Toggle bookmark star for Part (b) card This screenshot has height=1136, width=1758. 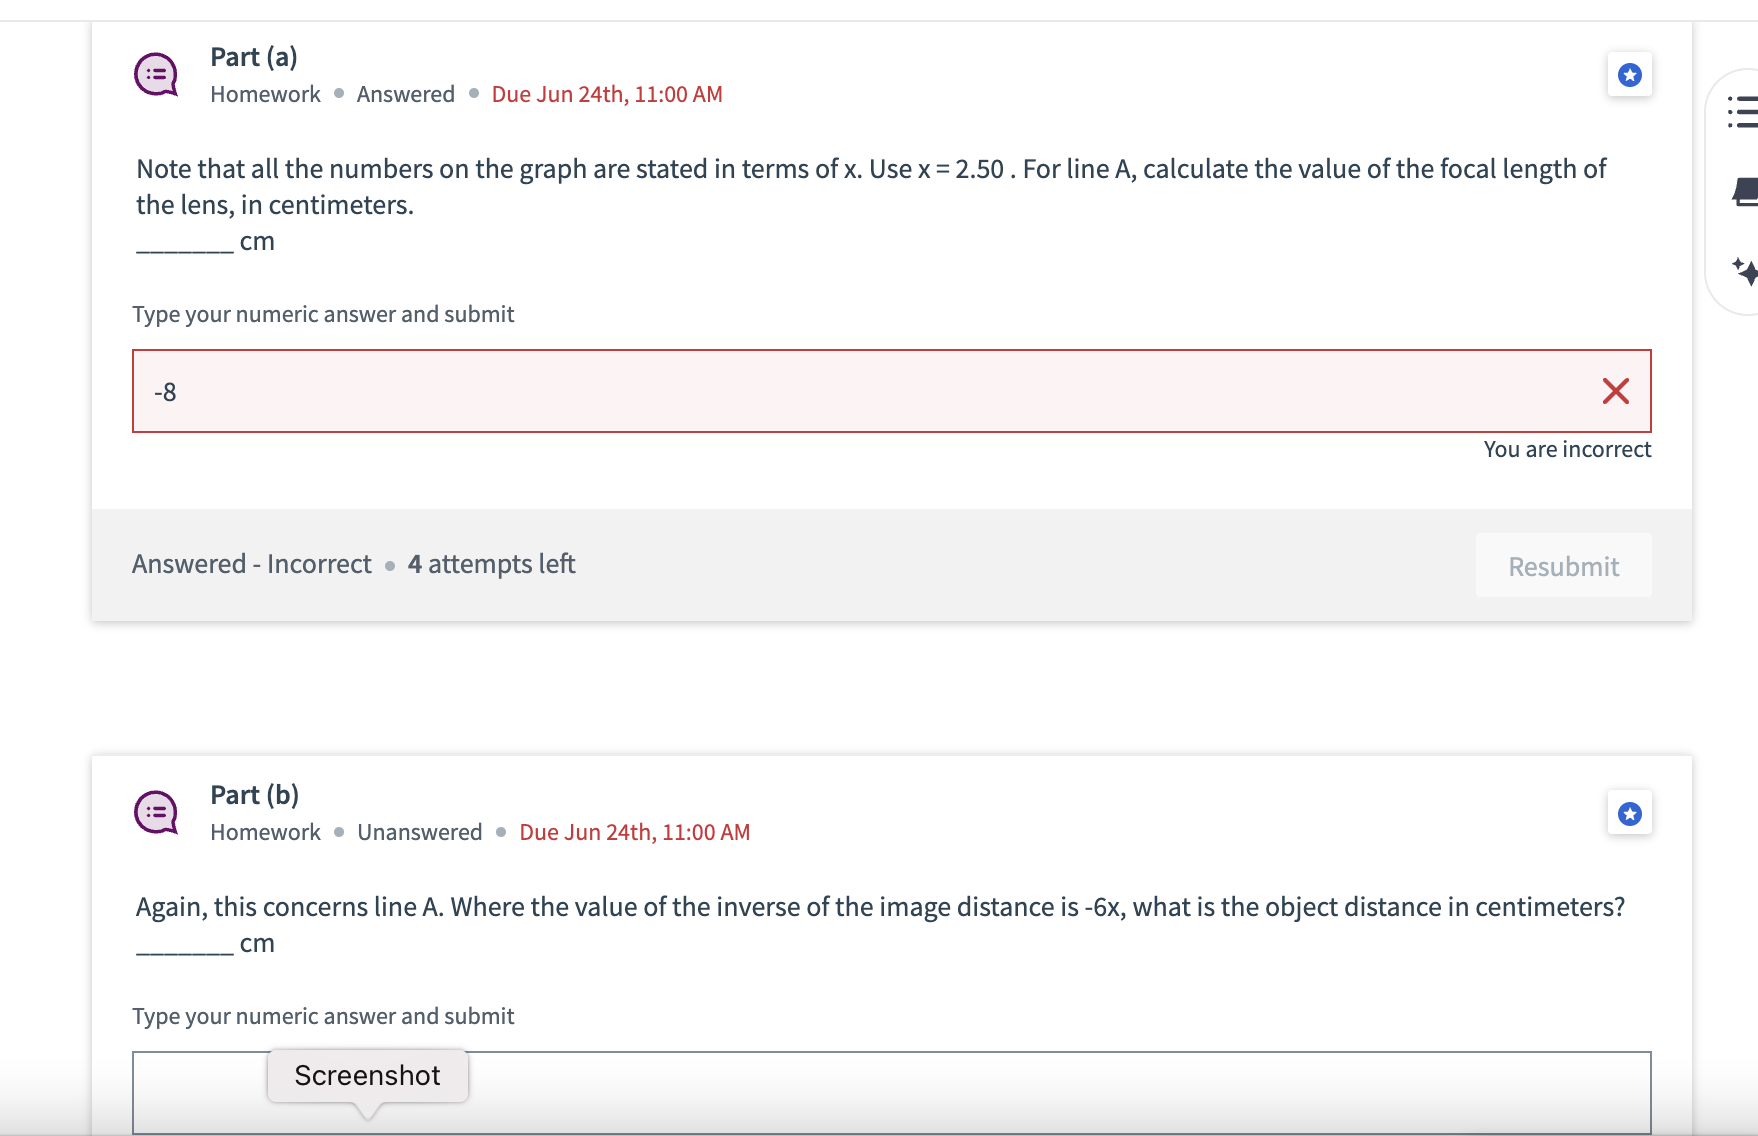(1629, 813)
